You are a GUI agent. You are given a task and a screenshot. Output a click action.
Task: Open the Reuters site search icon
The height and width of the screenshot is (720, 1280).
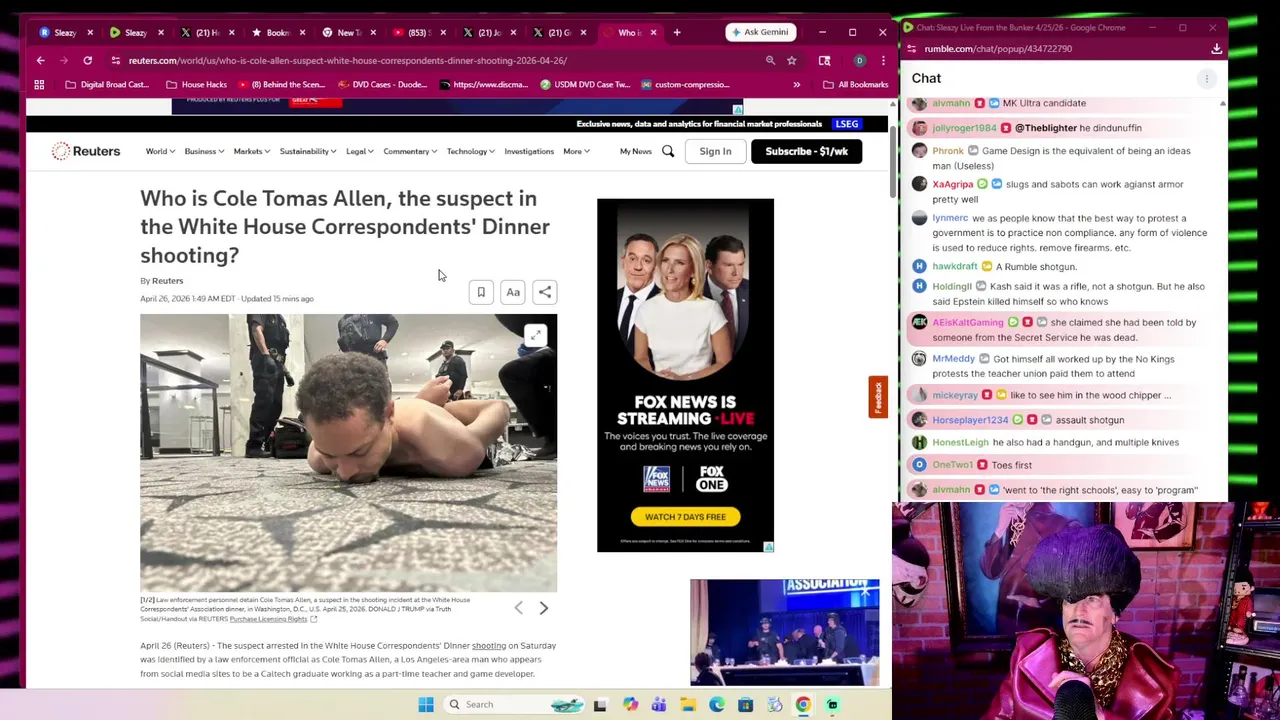point(668,151)
